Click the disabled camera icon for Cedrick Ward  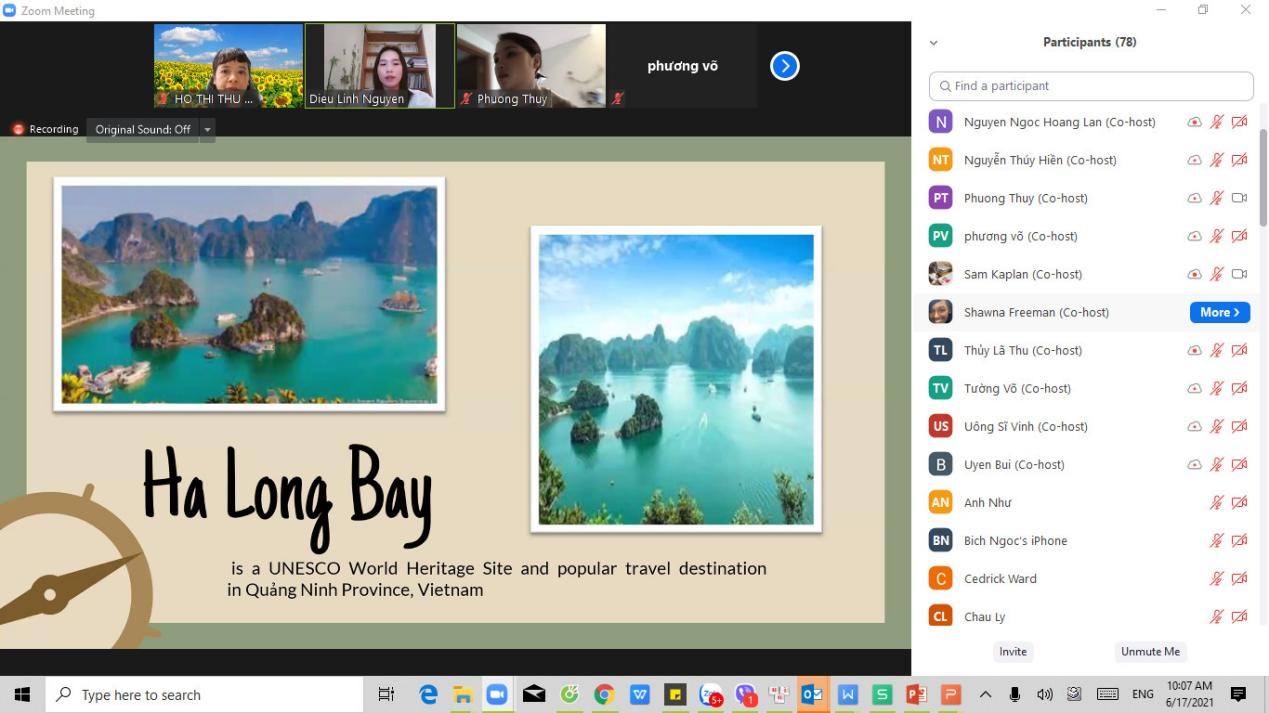coord(1240,579)
